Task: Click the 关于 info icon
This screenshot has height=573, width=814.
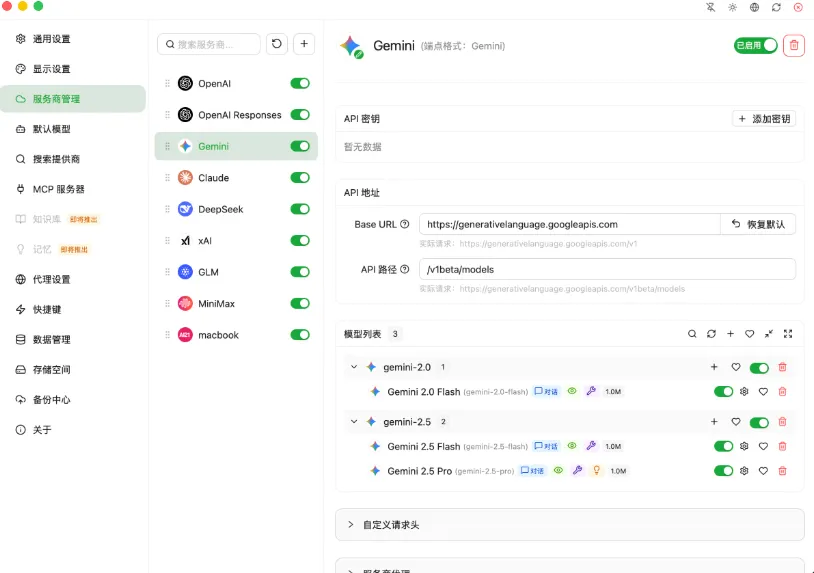Action: [21, 430]
